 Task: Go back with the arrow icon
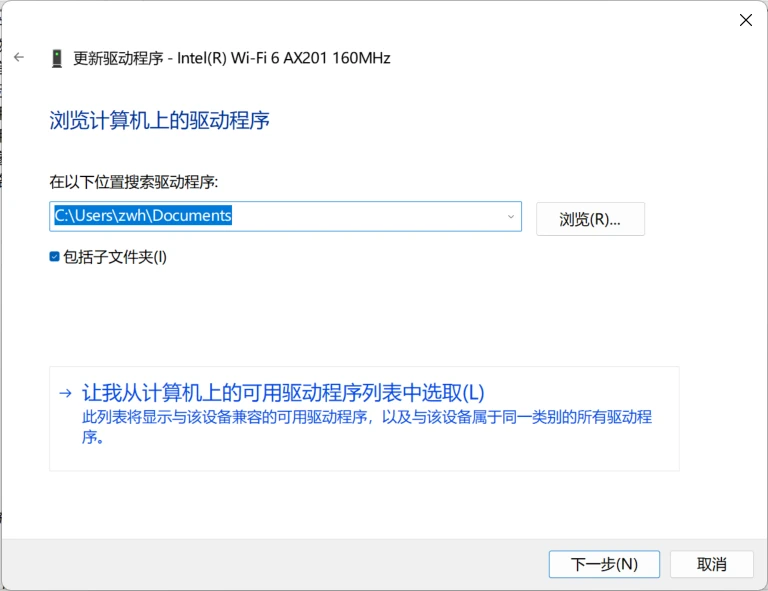click(19, 57)
